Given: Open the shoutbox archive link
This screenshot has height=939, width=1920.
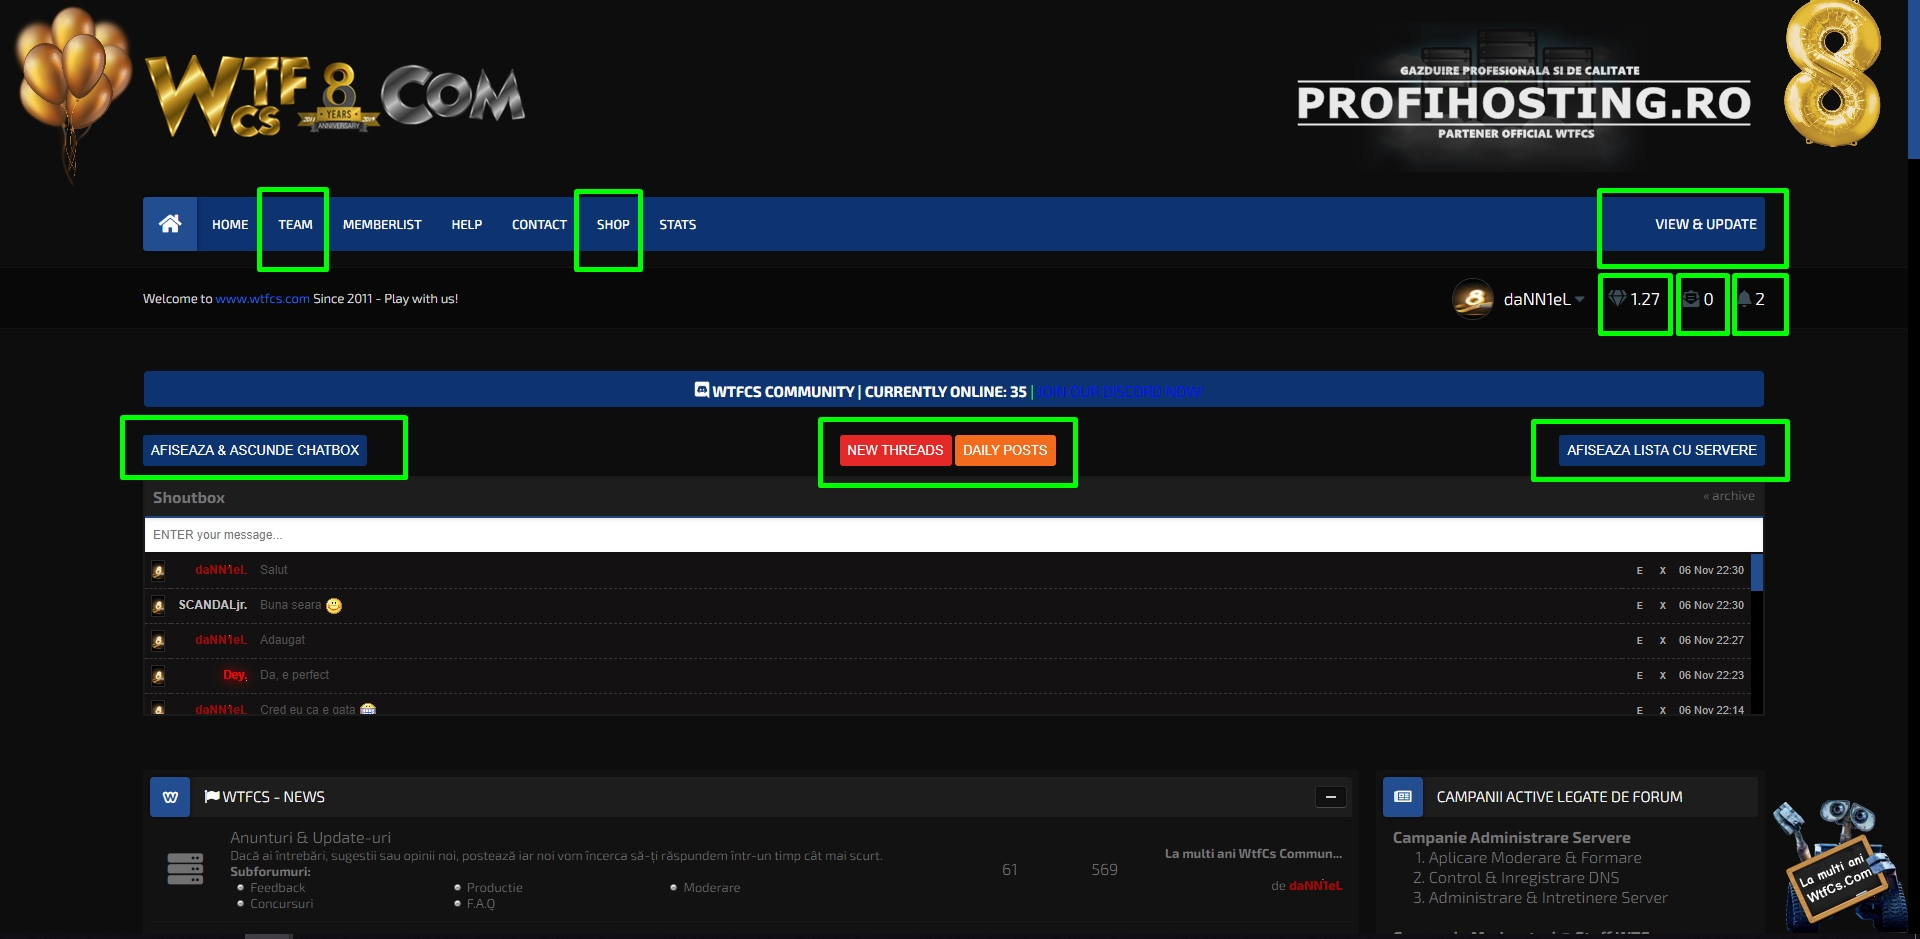Looking at the screenshot, I should (x=1730, y=496).
